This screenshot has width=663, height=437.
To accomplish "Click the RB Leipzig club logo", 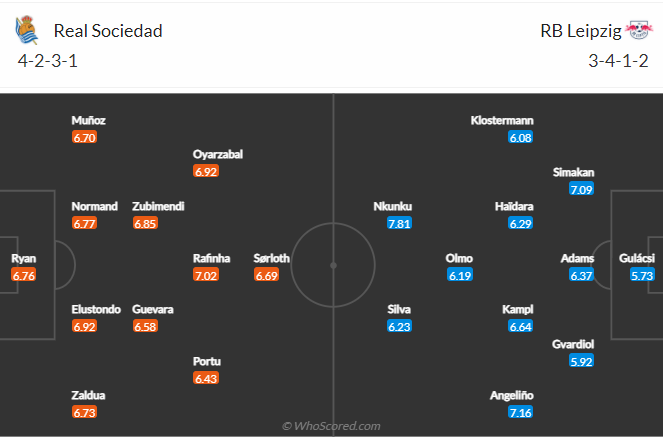I will point(638,30).
